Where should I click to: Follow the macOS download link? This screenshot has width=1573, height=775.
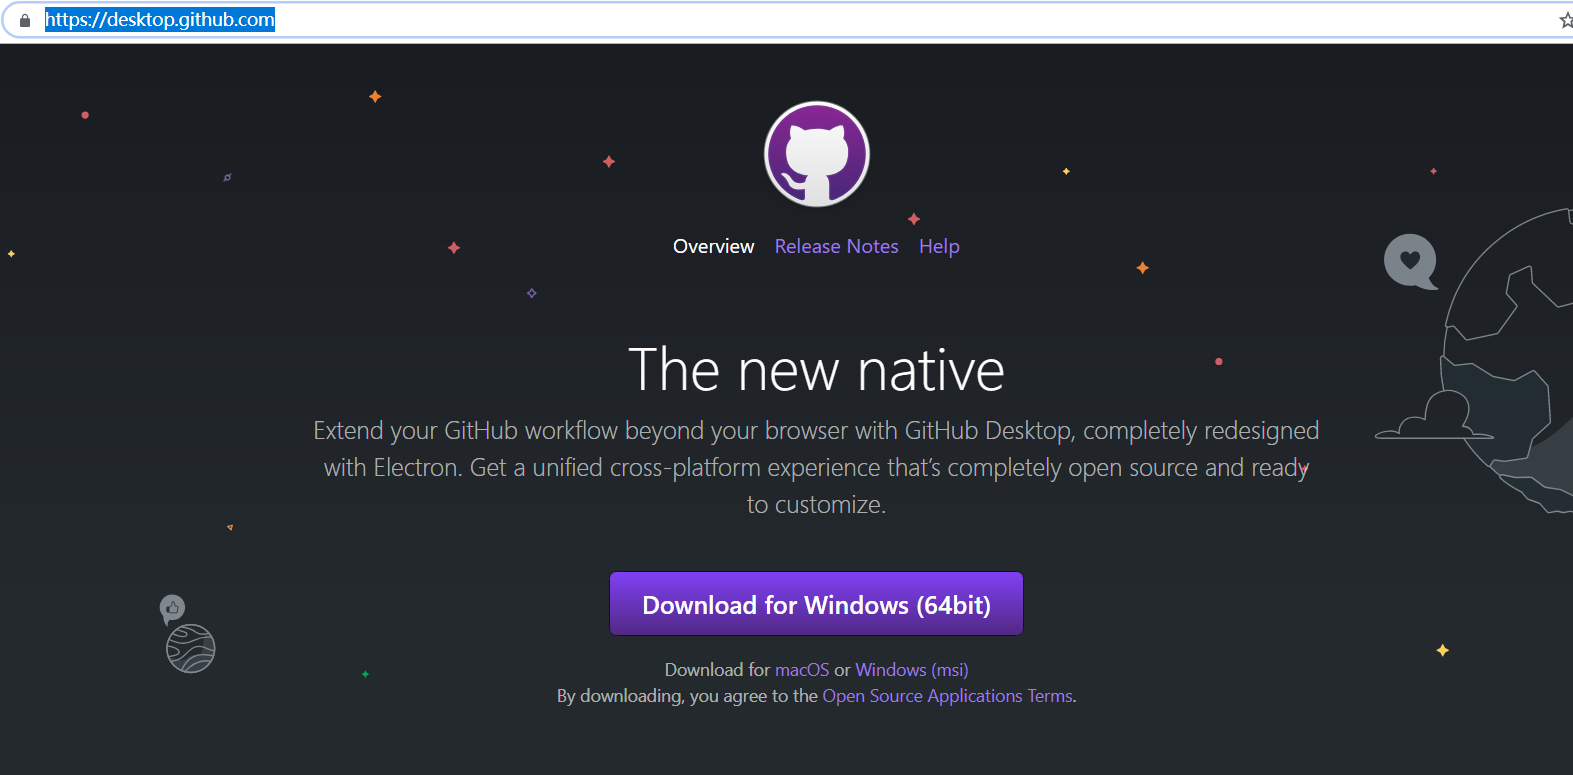pos(802,670)
